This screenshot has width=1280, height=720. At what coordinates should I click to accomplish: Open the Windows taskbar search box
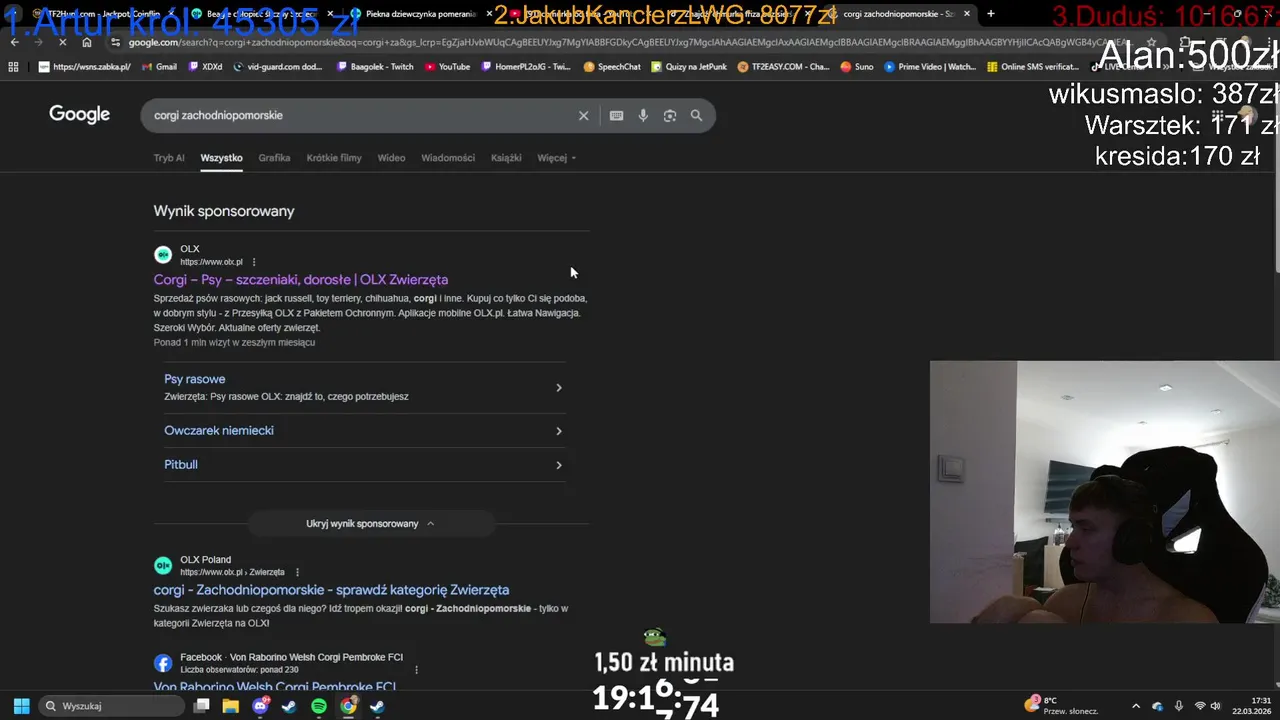click(112, 706)
